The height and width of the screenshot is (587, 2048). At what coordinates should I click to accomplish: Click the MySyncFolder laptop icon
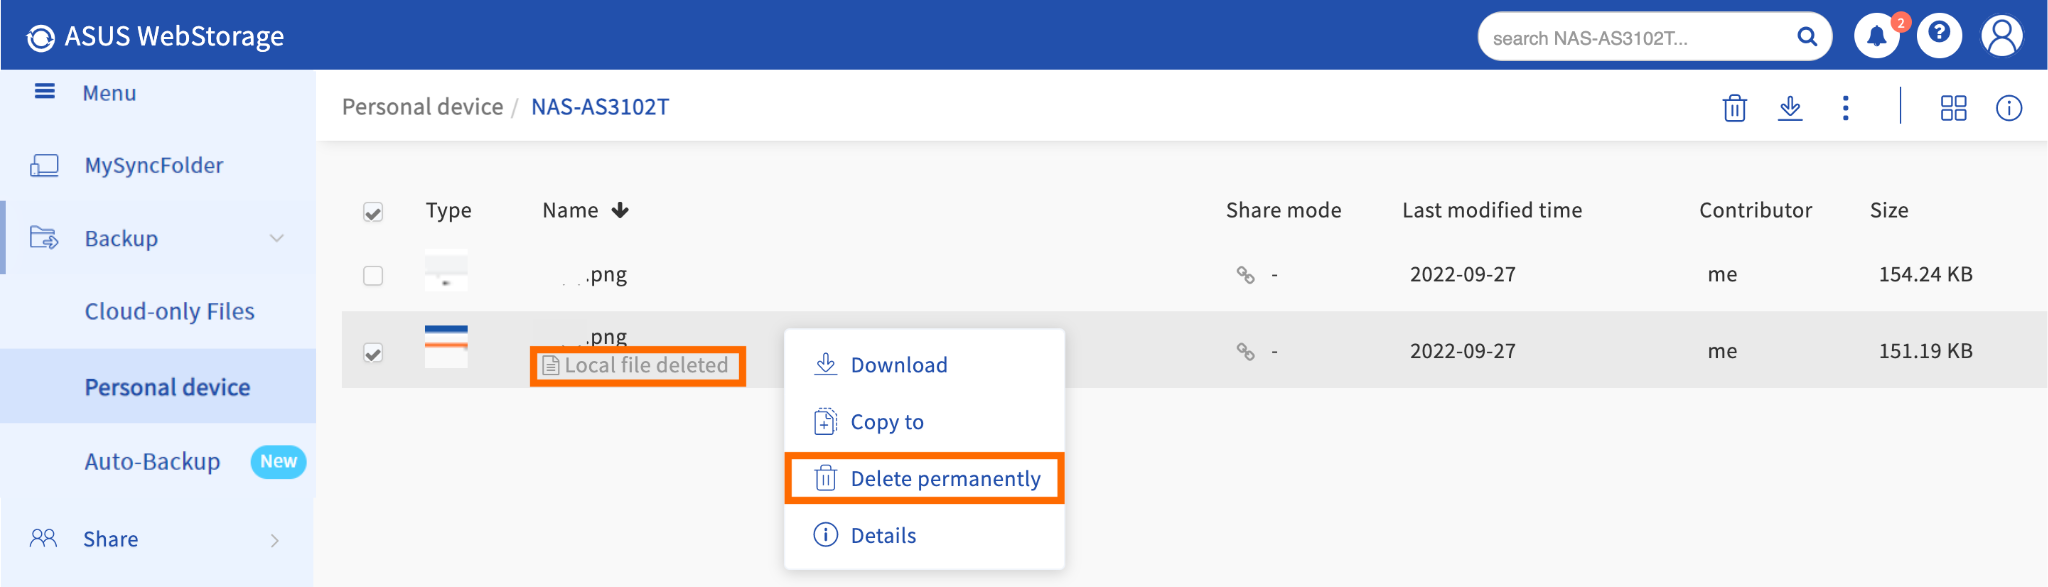tap(44, 165)
